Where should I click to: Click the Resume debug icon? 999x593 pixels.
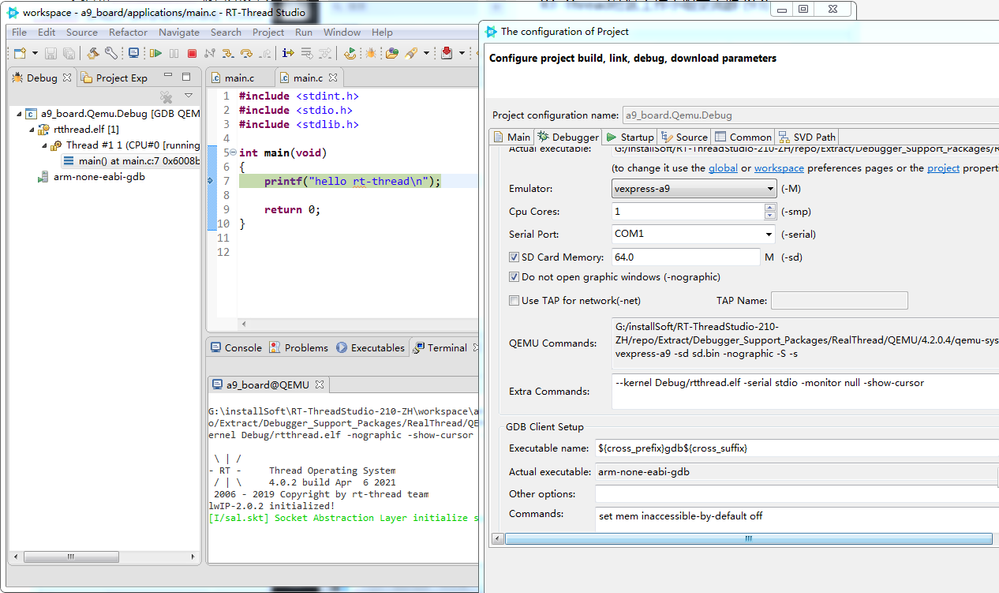[x=155, y=54]
